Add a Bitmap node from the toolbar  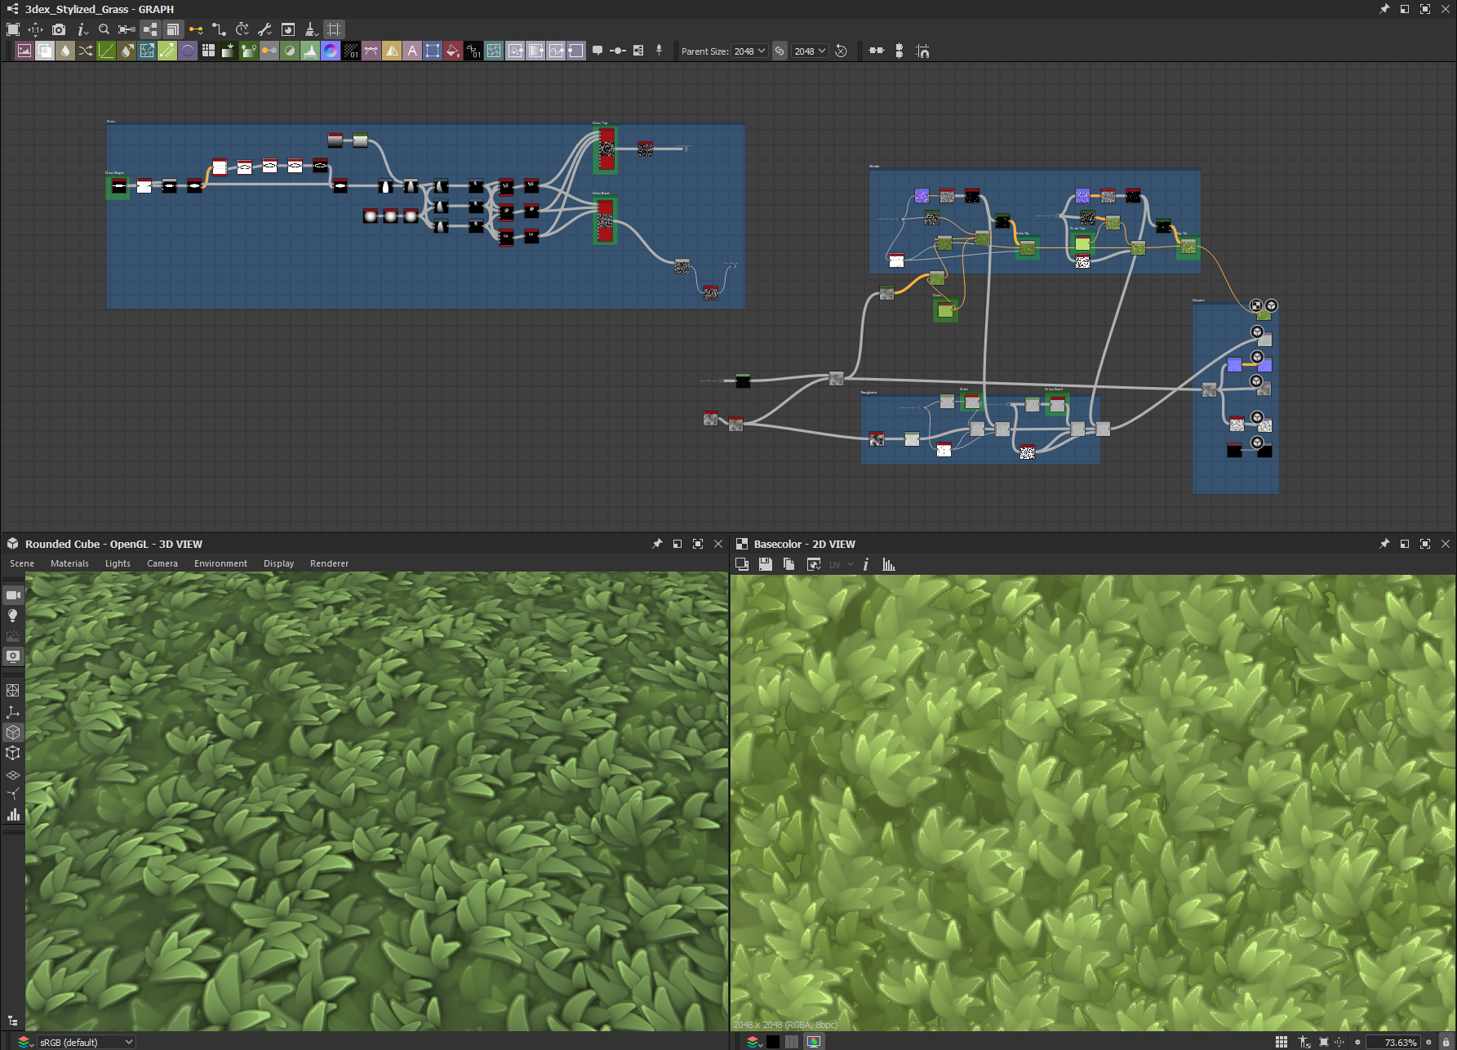tap(24, 51)
